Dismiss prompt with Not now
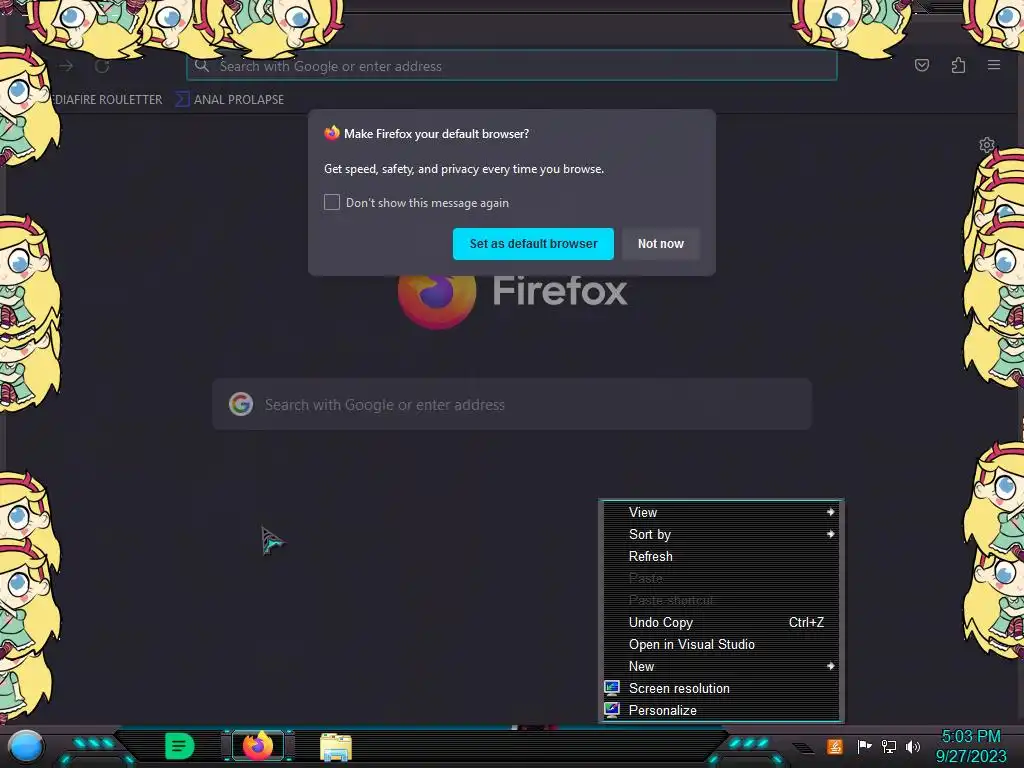1024x768 pixels. point(660,244)
